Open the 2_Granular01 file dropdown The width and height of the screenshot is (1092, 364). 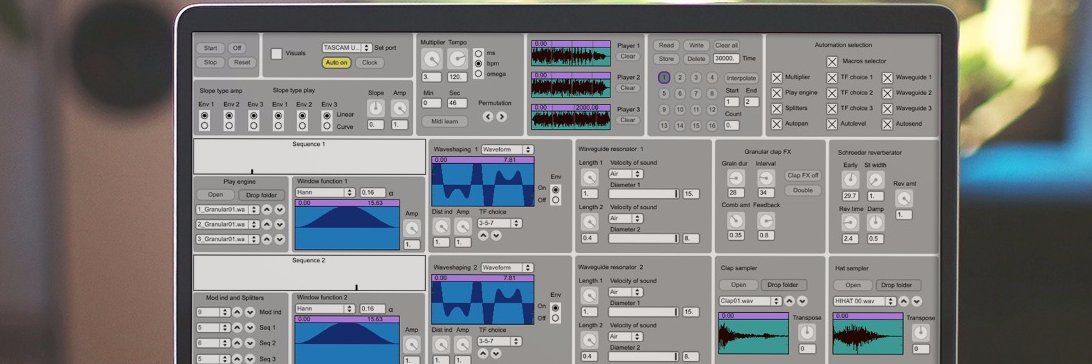click(228, 224)
